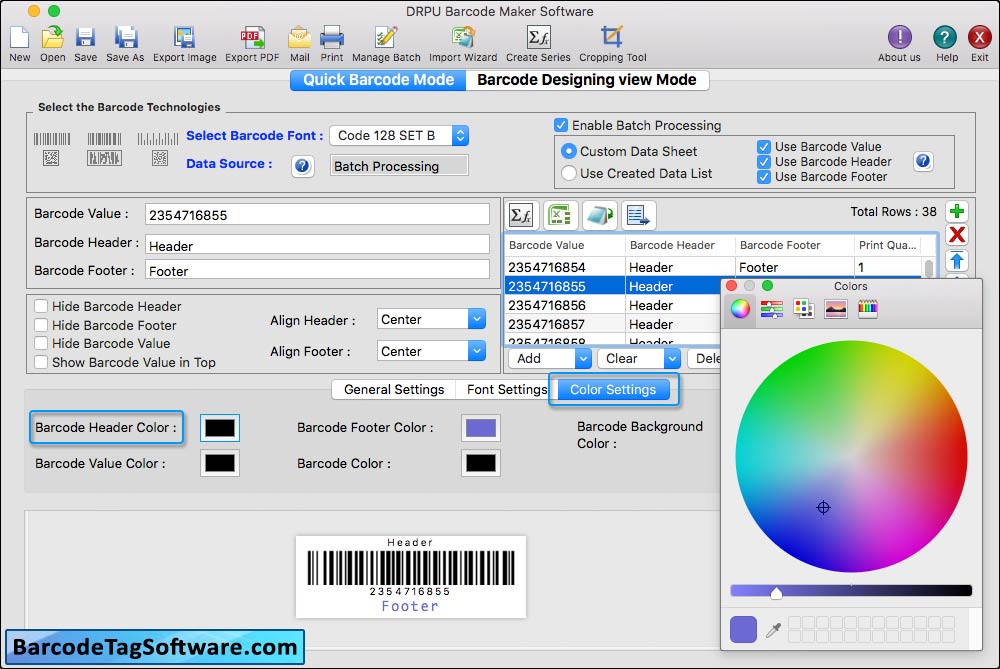The image size is (1000, 669).
Task: Click the Barcode Header Color swatch
Action: [220, 428]
